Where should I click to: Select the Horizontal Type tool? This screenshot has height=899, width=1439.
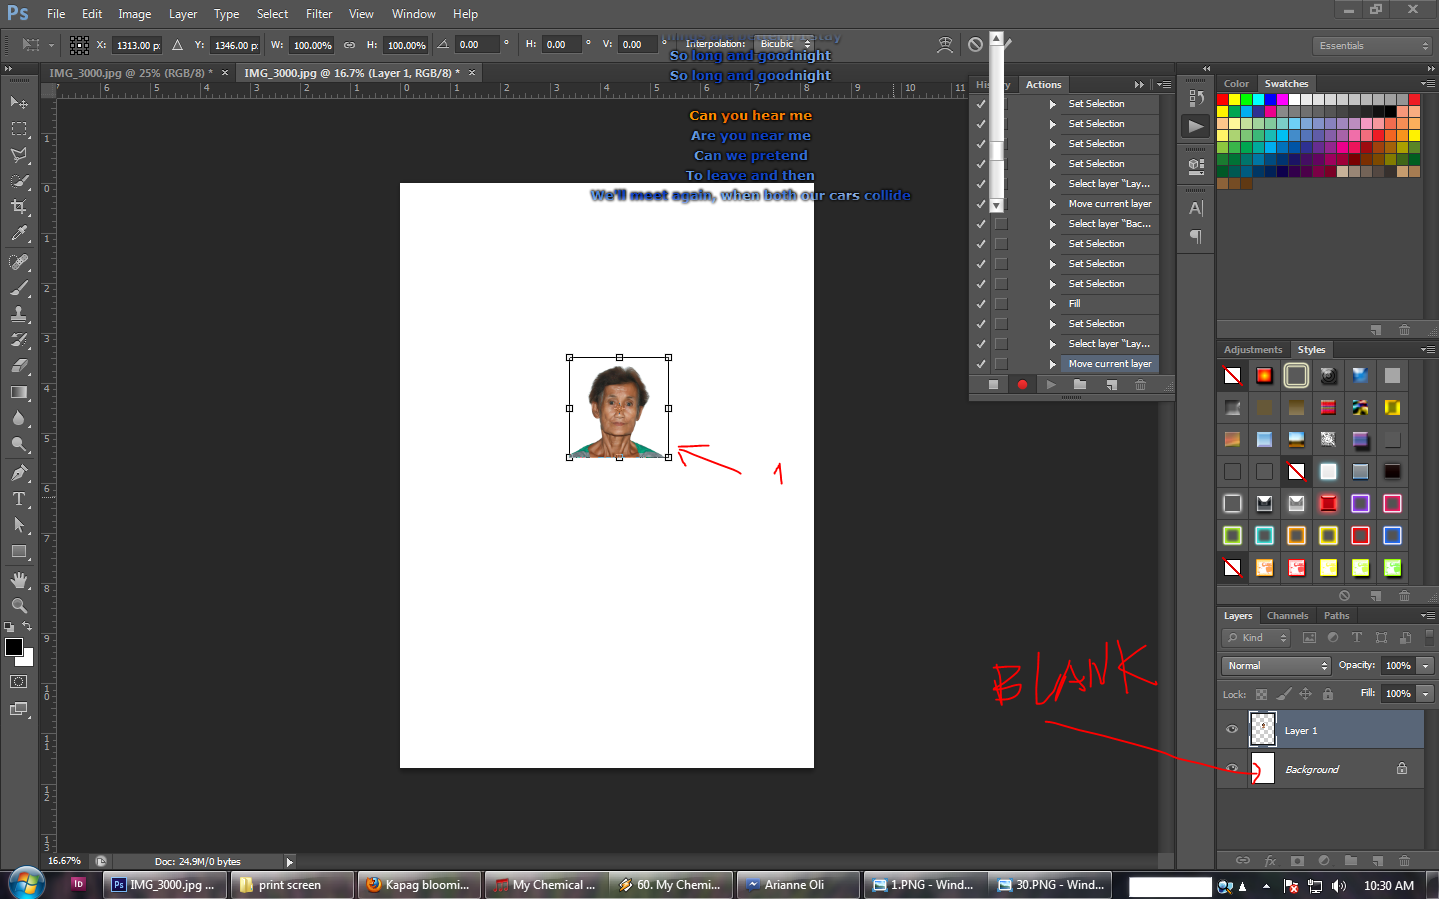pyautogui.click(x=20, y=498)
